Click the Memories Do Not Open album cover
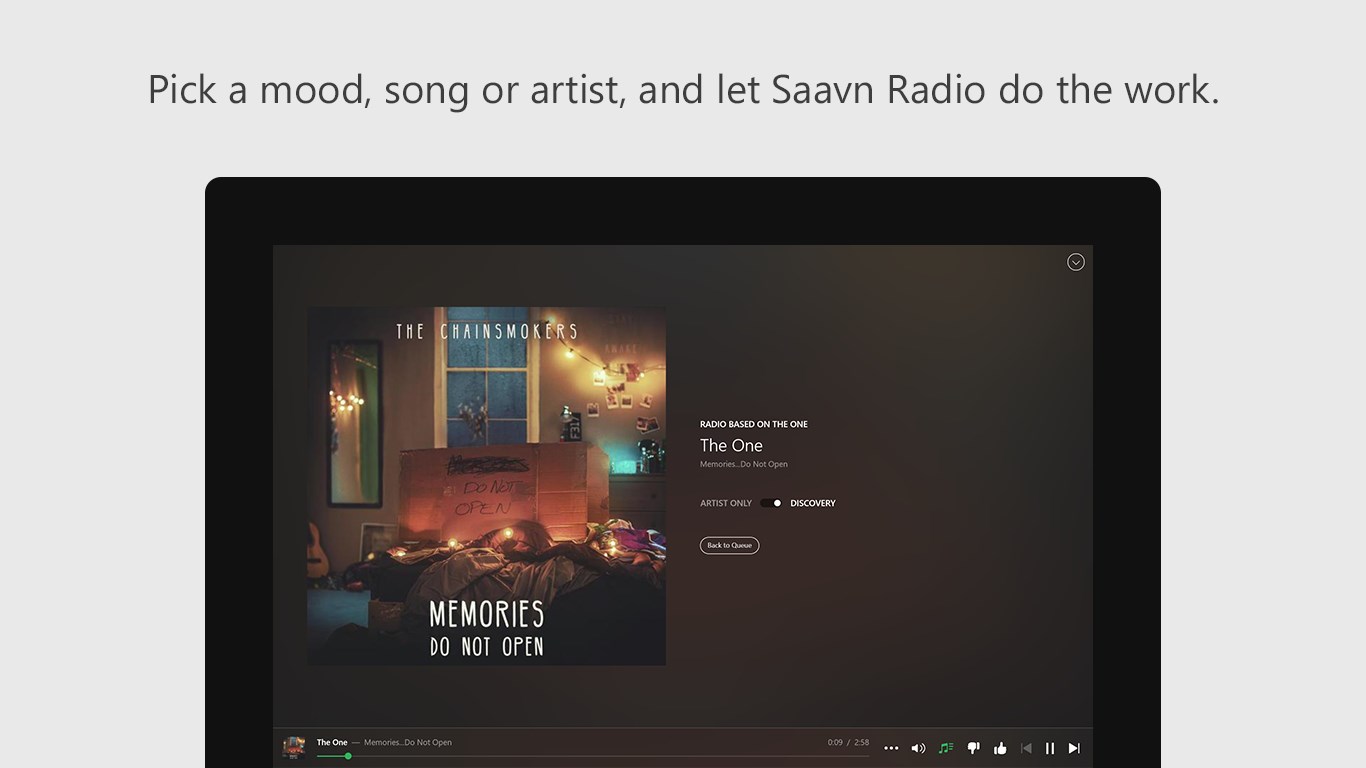This screenshot has width=1366, height=768. tap(487, 486)
